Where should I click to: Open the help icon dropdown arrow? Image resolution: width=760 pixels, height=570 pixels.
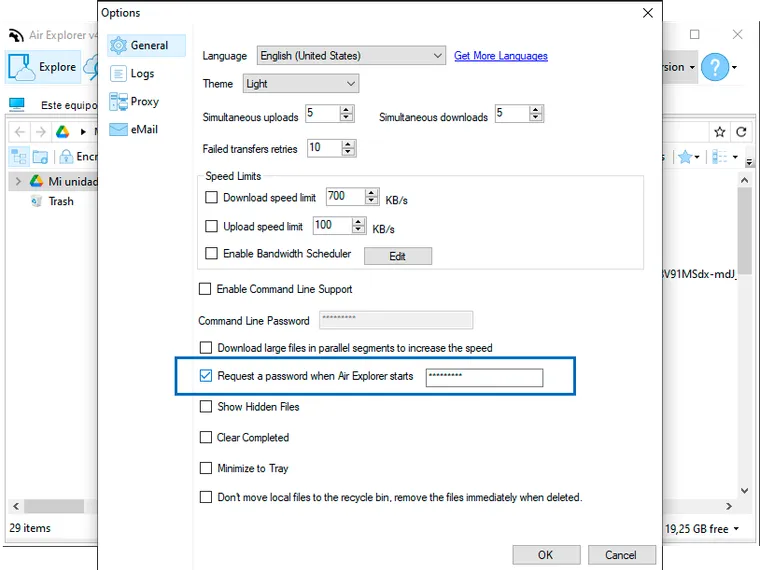tap(735, 67)
